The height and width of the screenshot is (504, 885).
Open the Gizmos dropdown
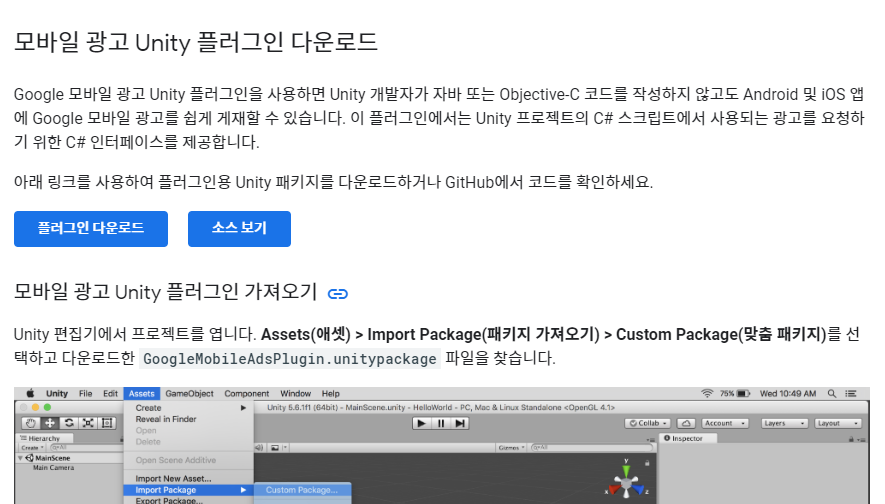coord(511,448)
